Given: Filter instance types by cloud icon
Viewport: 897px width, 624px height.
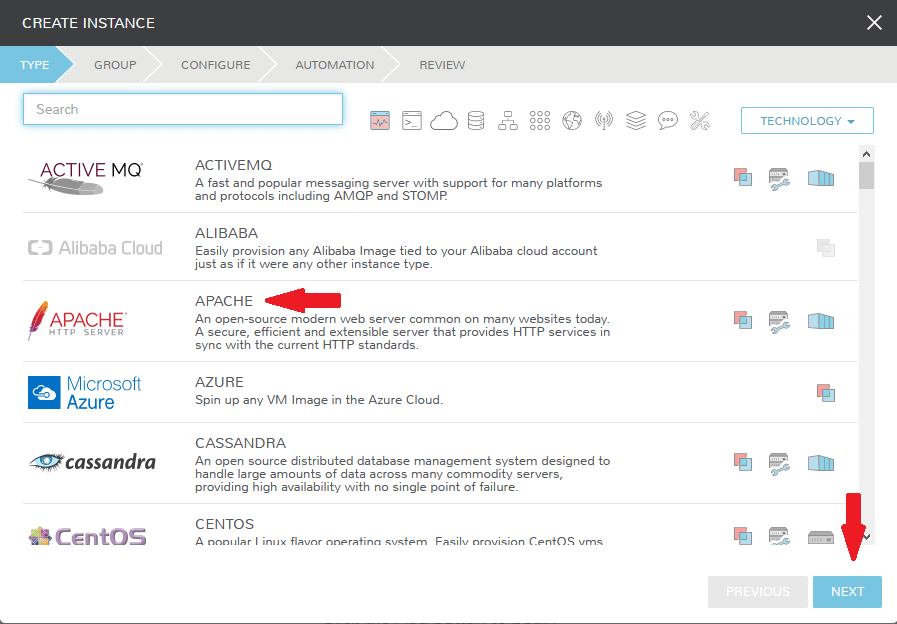Looking at the screenshot, I should tap(444, 121).
